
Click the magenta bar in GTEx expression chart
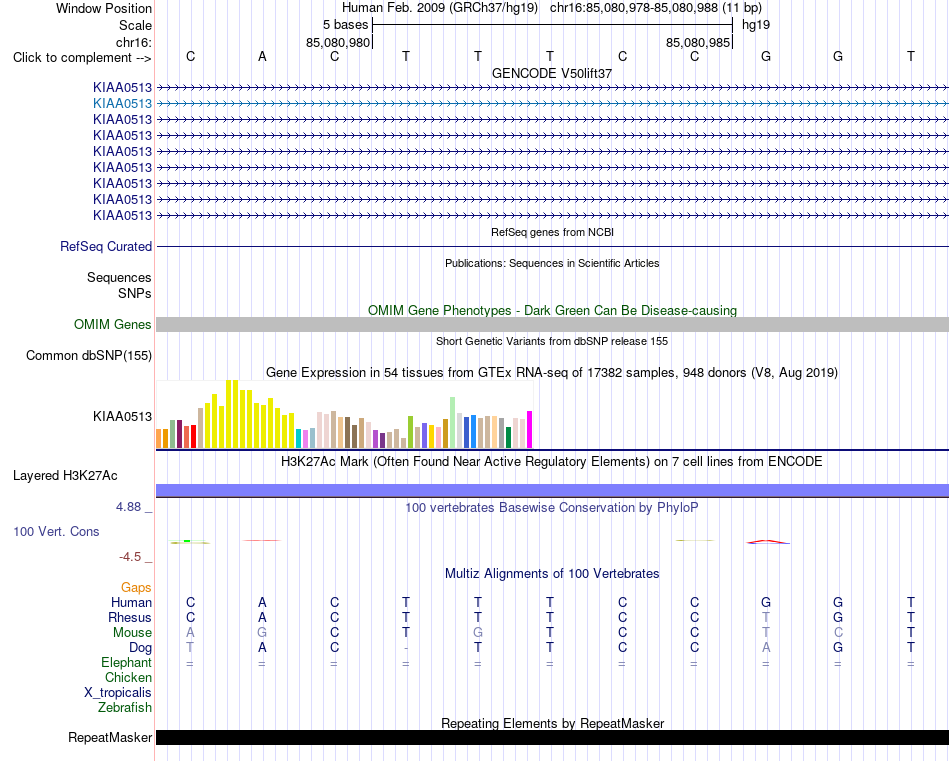pyautogui.click(x=530, y=430)
